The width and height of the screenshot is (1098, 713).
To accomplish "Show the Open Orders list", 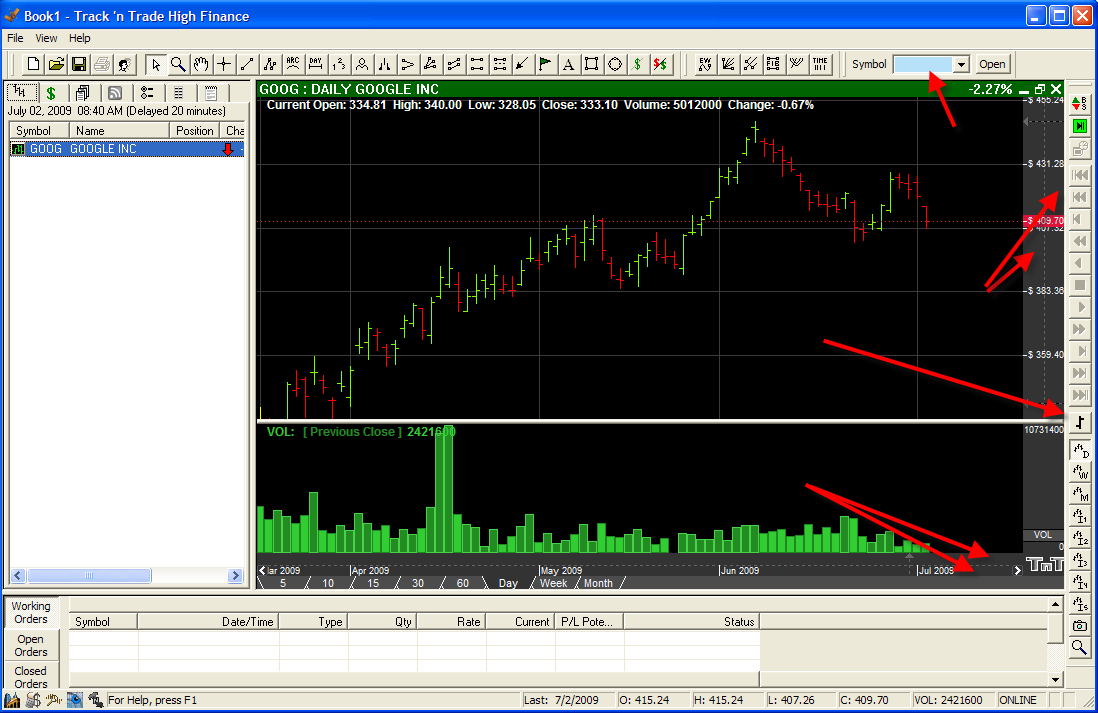I will coord(31,645).
